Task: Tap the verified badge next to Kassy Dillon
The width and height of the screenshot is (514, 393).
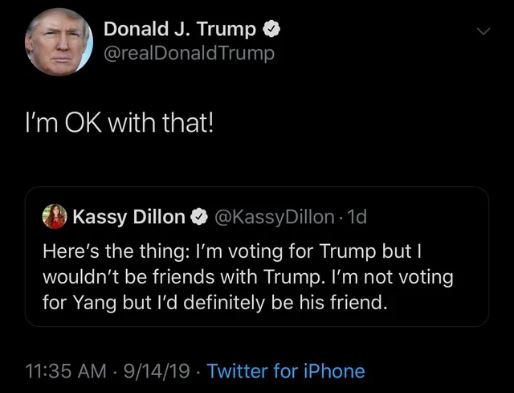Action: (199, 217)
